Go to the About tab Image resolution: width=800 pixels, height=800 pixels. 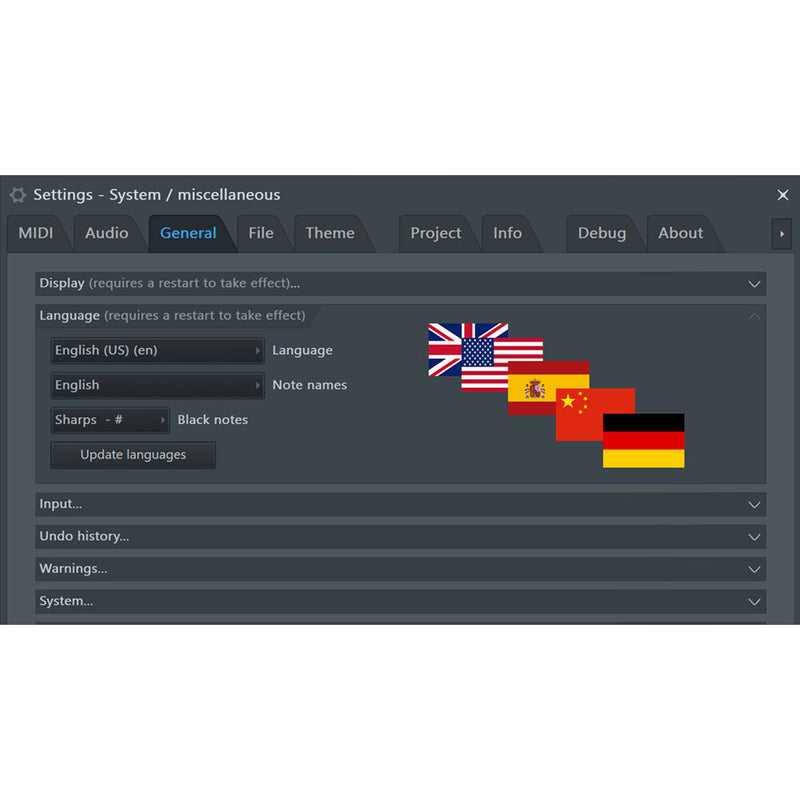point(680,233)
